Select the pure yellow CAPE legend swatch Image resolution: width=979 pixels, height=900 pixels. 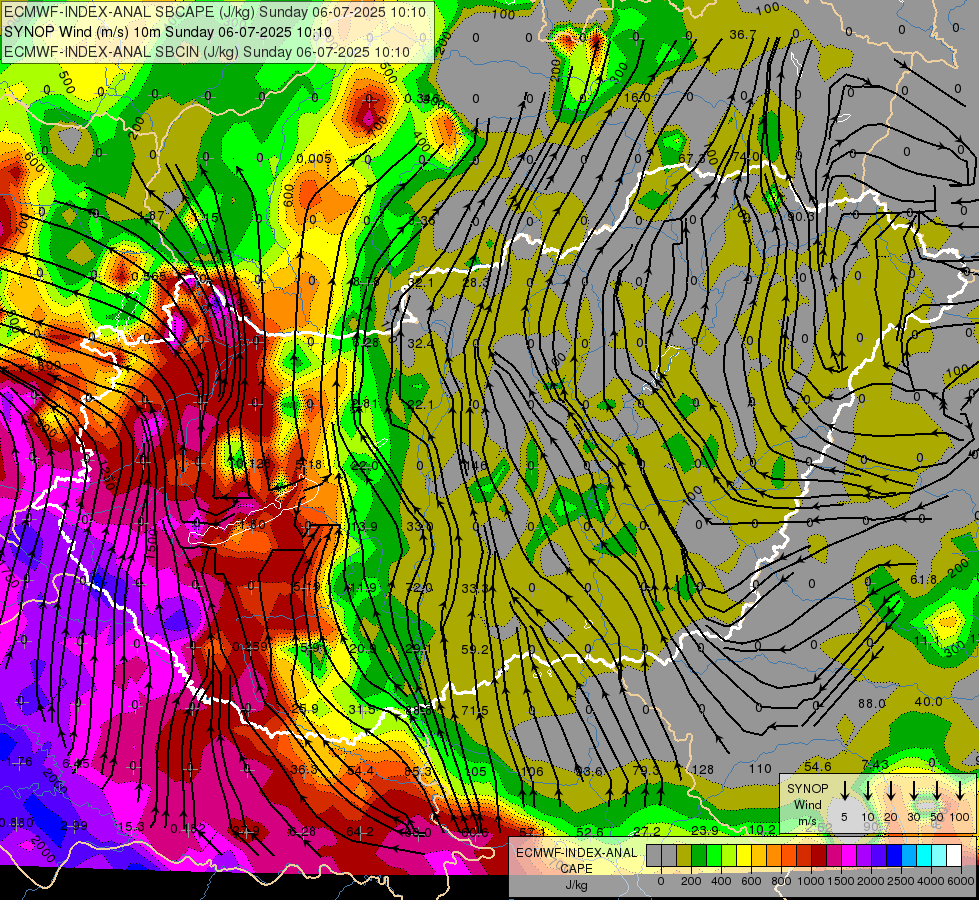pyautogui.click(x=745, y=855)
